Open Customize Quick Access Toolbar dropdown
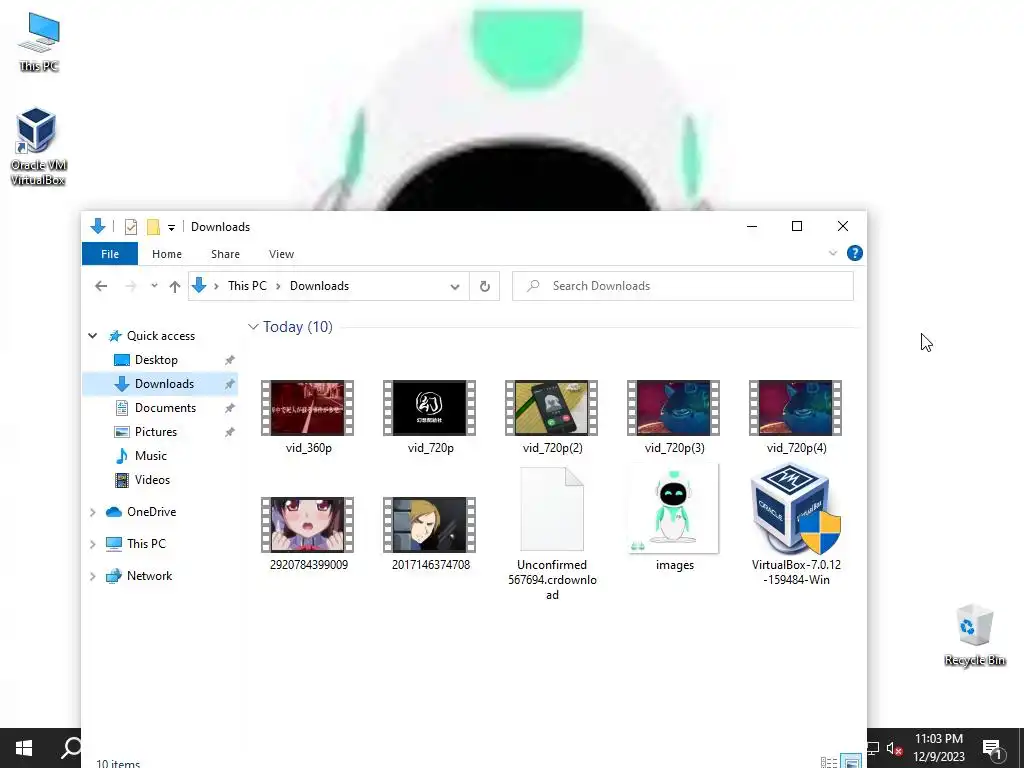This screenshot has width=1024, height=768. 171,227
